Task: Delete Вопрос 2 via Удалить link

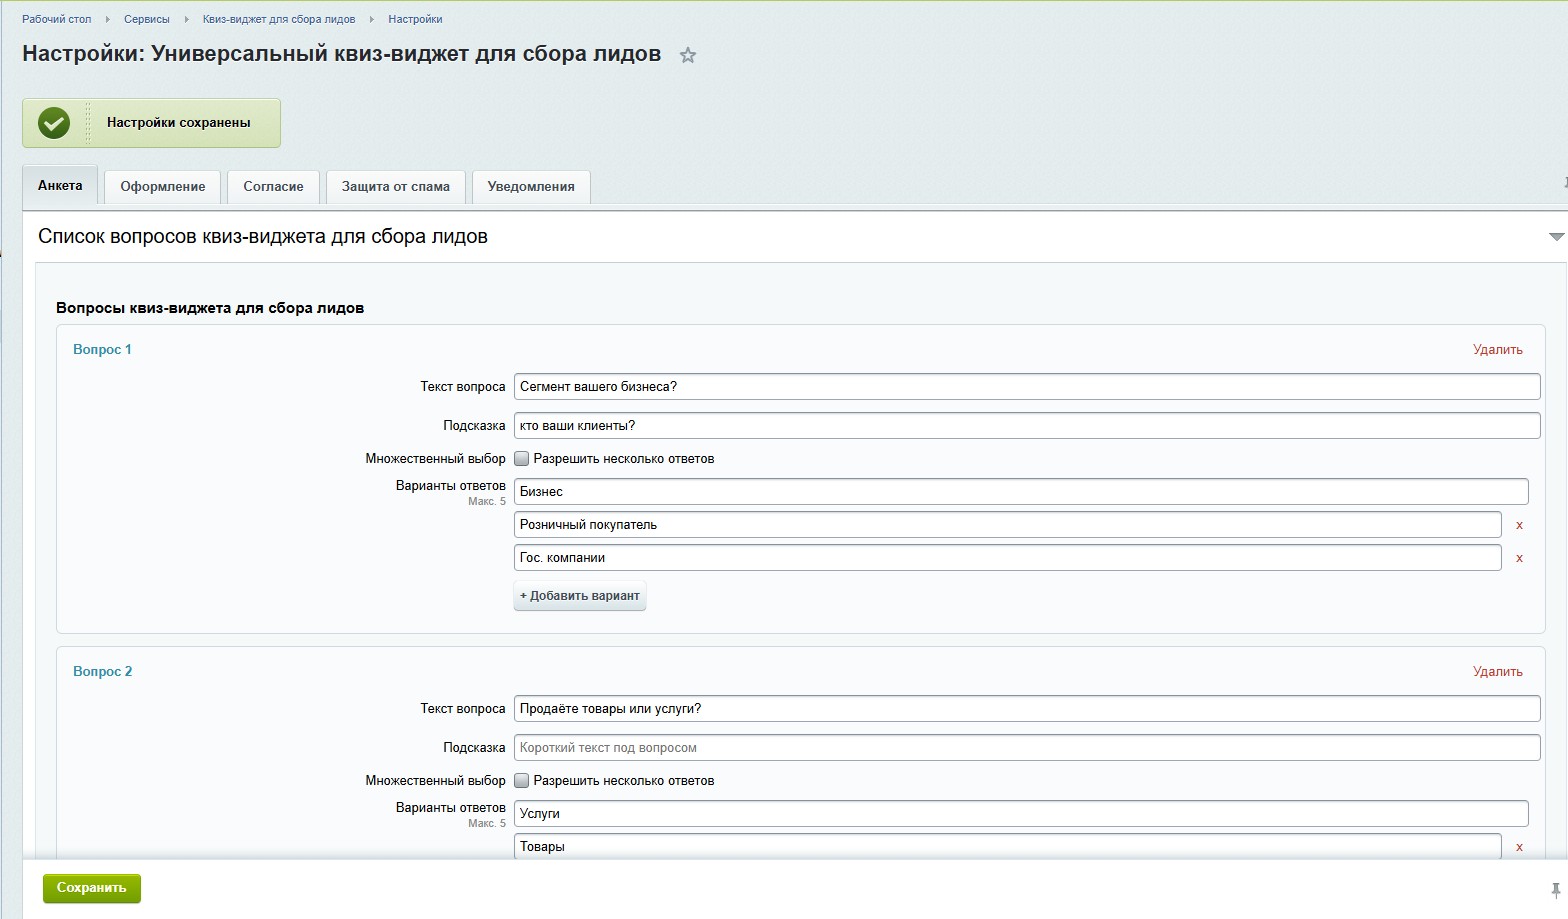Action: click(x=1497, y=672)
